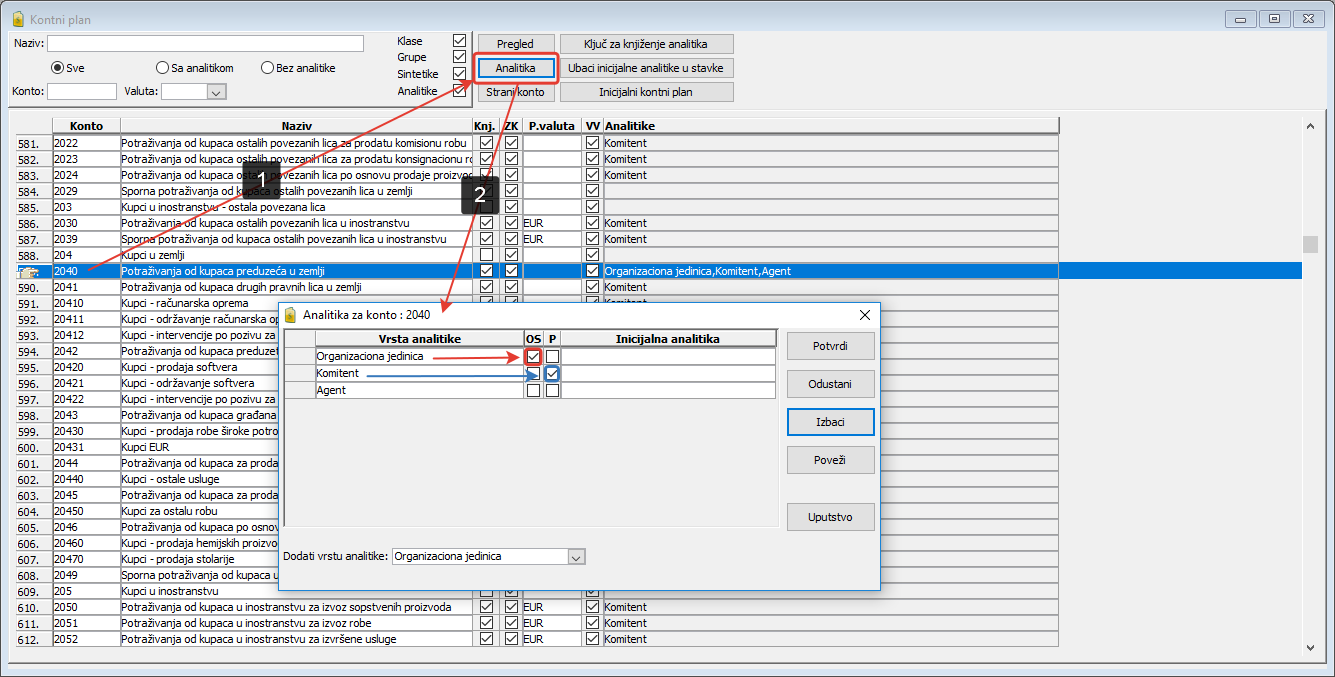
Task: Check the OS box for Organizaciona jedinica
Action: [533, 356]
